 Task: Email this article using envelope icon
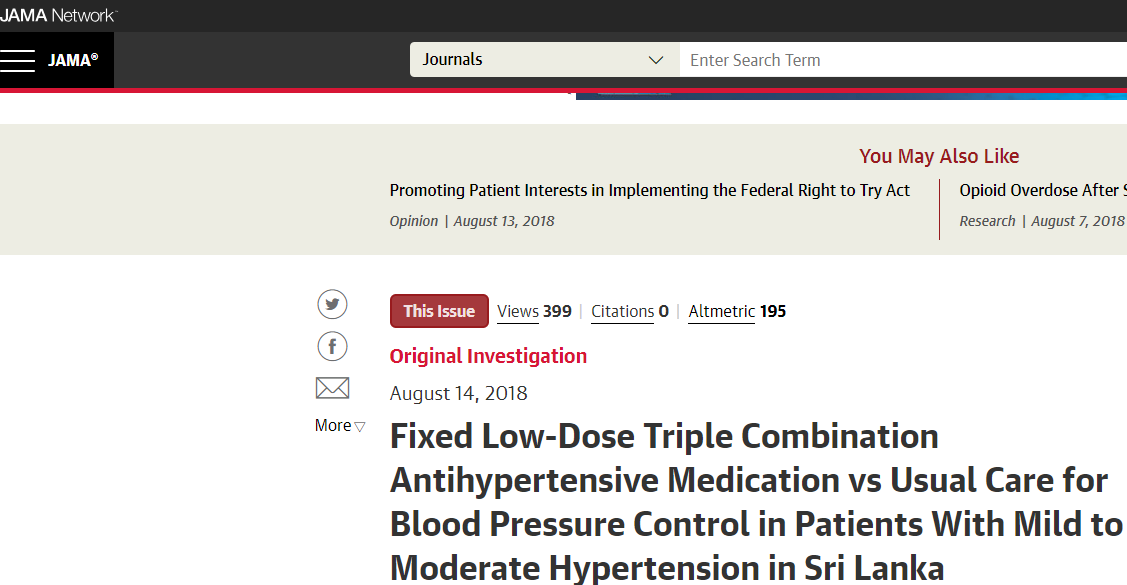point(332,388)
